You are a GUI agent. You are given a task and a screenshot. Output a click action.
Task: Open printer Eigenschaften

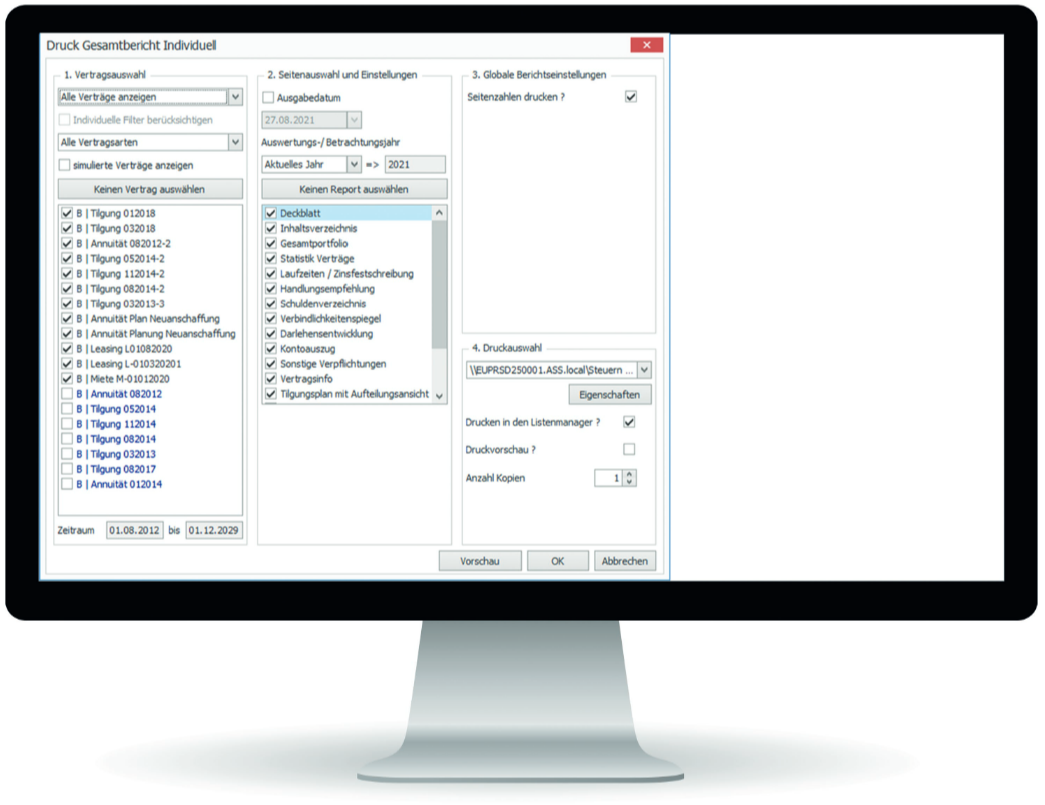click(x=609, y=395)
